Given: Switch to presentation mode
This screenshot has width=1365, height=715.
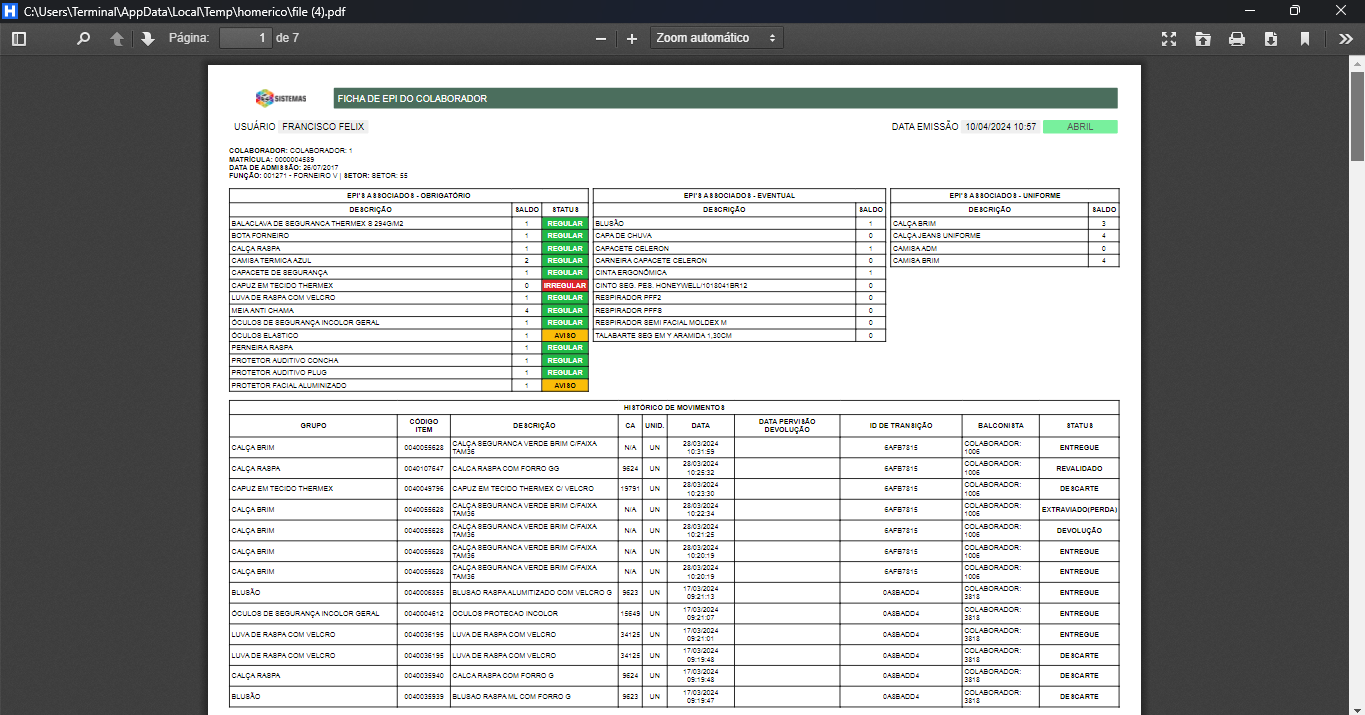Looking at the screenshot, I should [1169, 38].
